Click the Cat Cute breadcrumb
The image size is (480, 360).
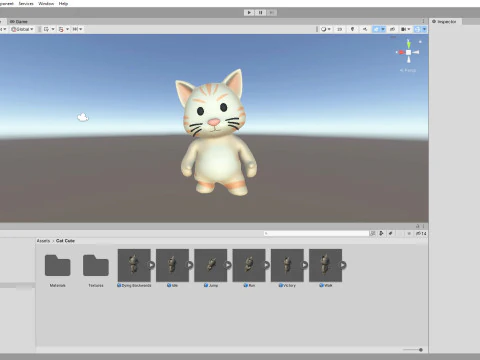(x=65, y=241)
